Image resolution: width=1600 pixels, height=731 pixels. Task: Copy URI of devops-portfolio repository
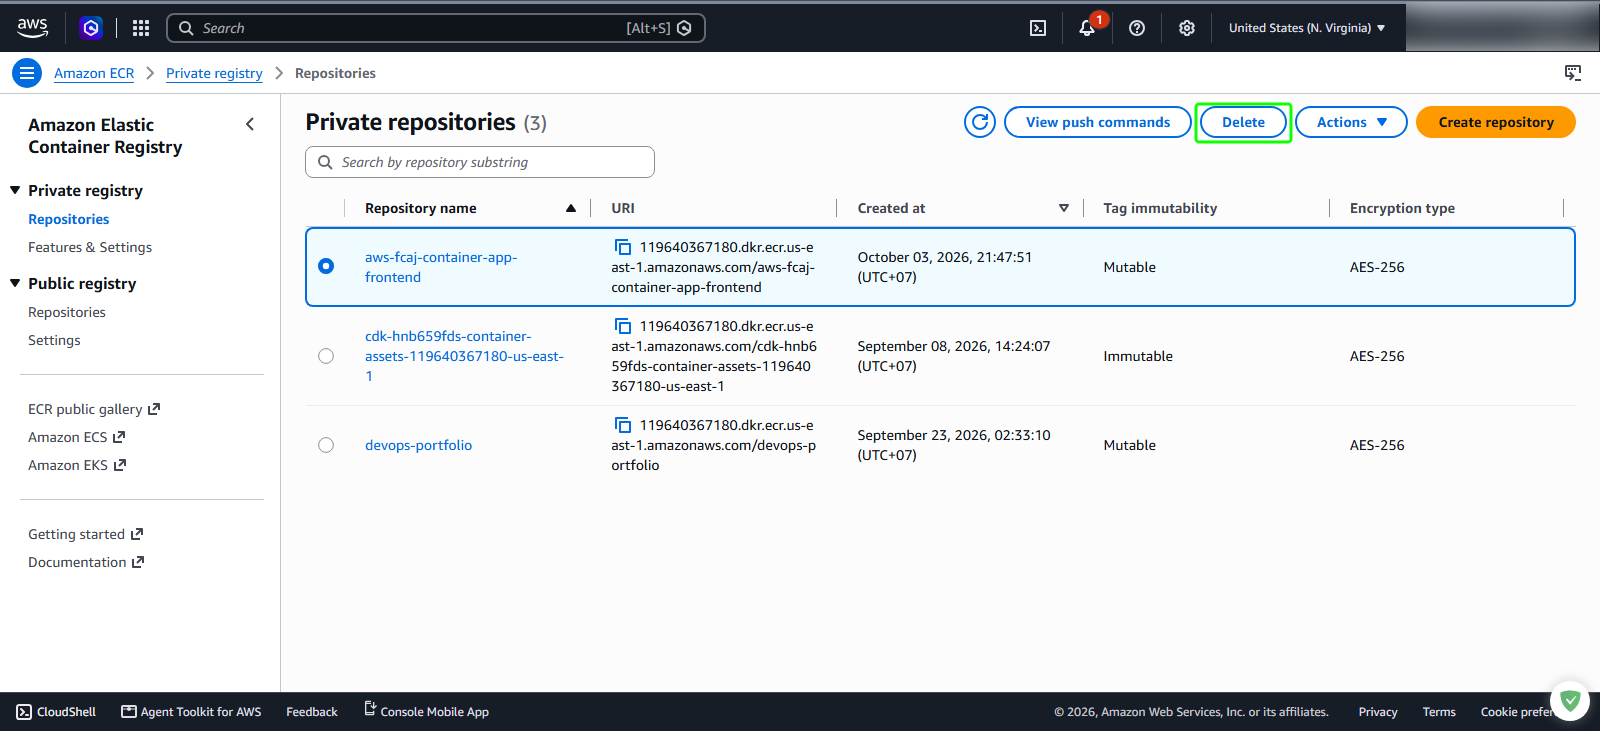tap(622, 425)
